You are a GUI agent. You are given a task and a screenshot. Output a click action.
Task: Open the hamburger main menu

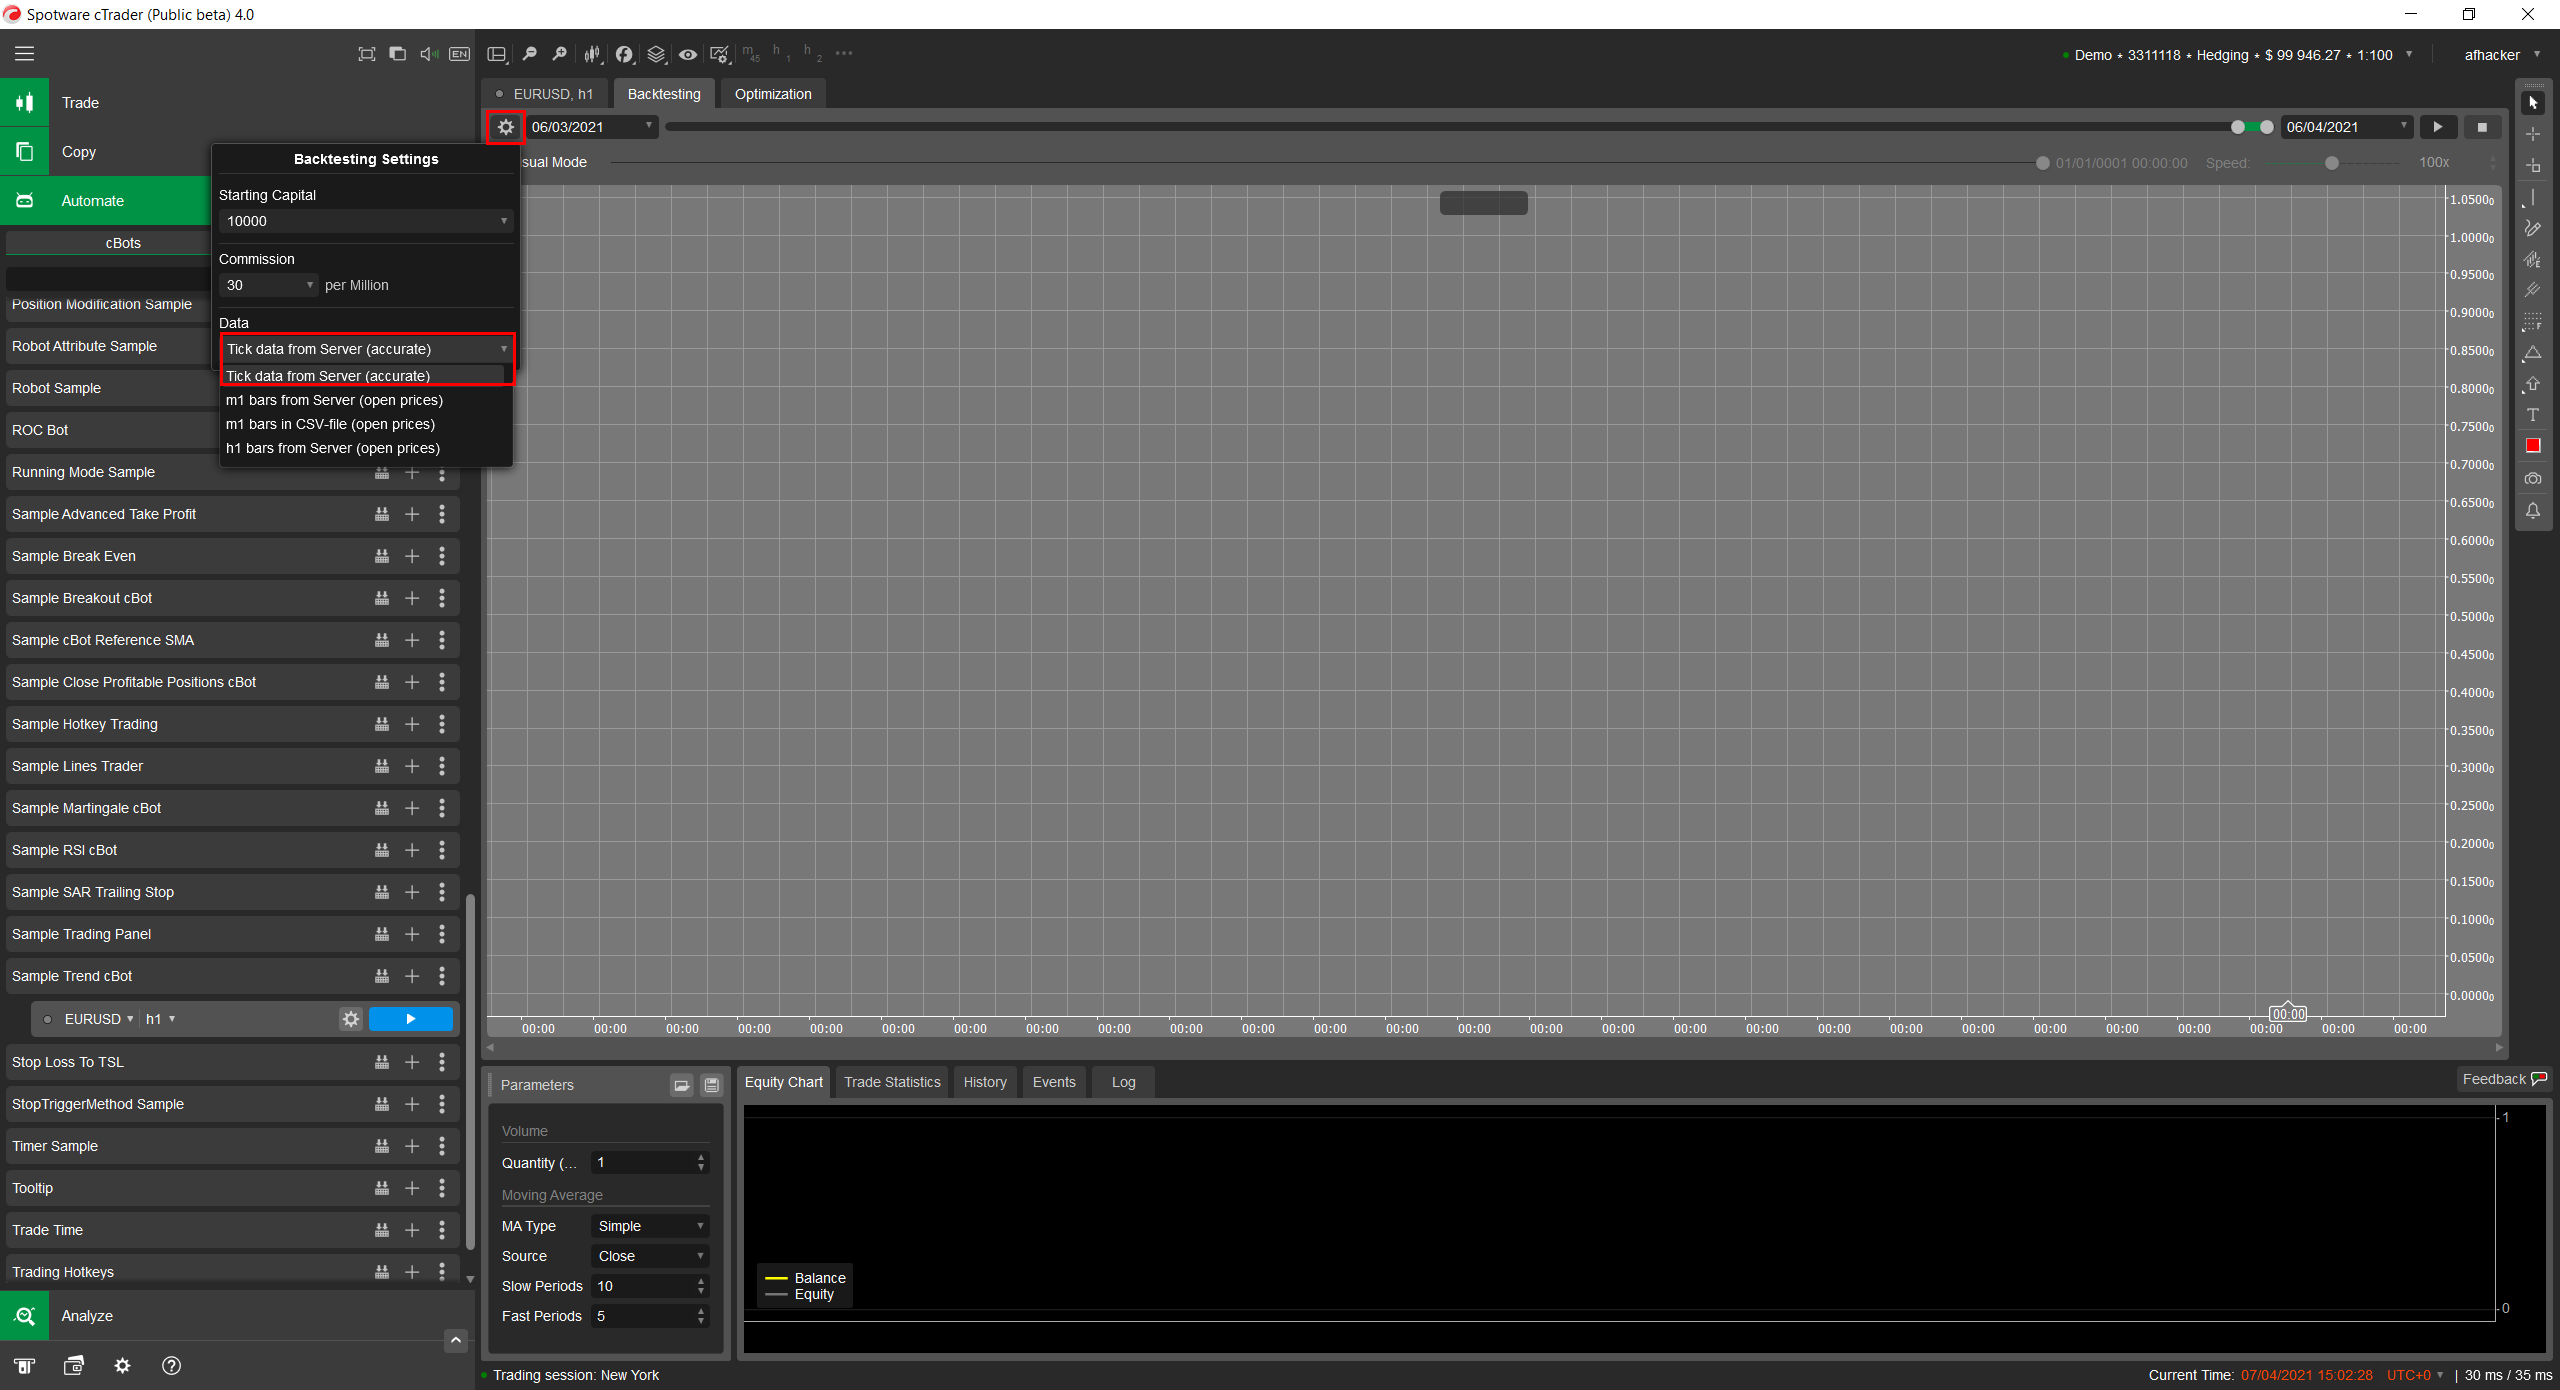[24, 54]
